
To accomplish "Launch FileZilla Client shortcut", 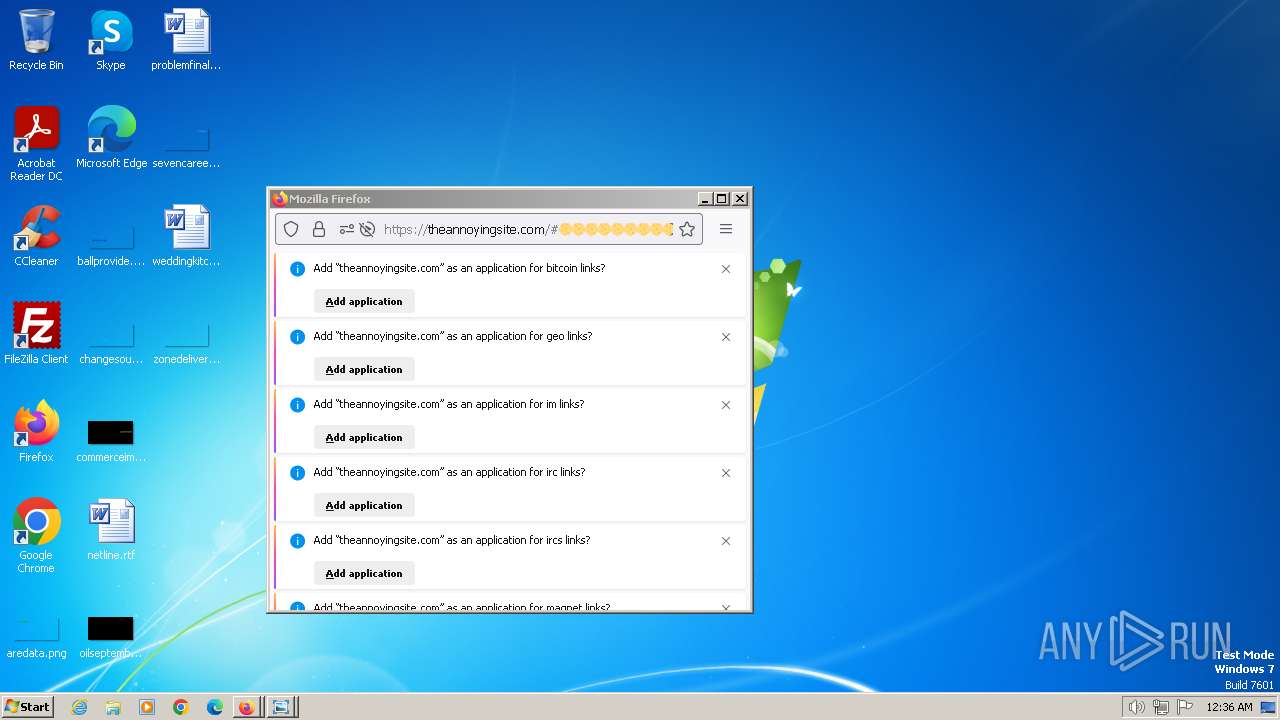I will pos(36,333).
